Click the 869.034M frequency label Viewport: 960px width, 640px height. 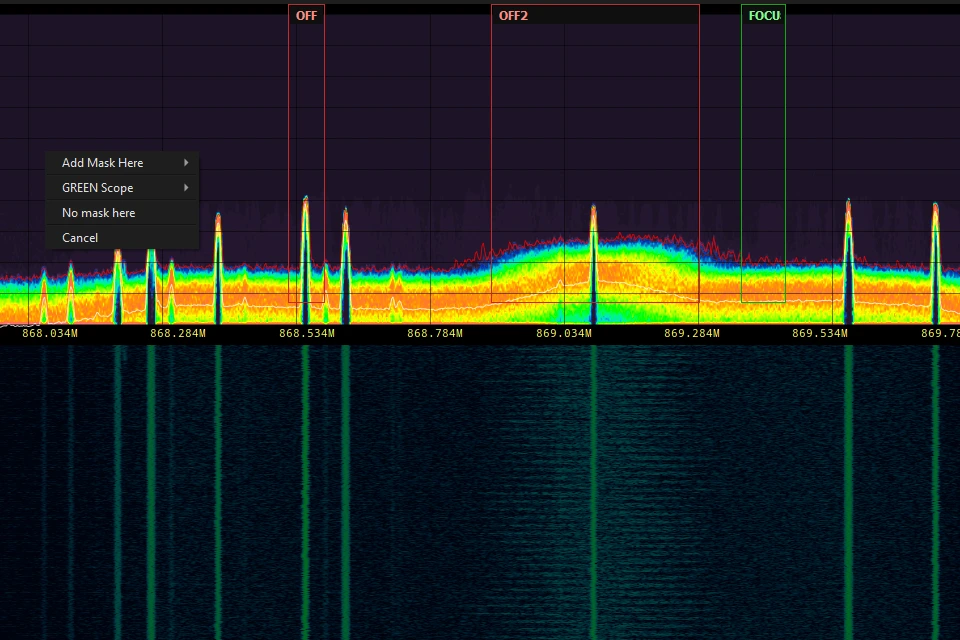tap(564, 333)
